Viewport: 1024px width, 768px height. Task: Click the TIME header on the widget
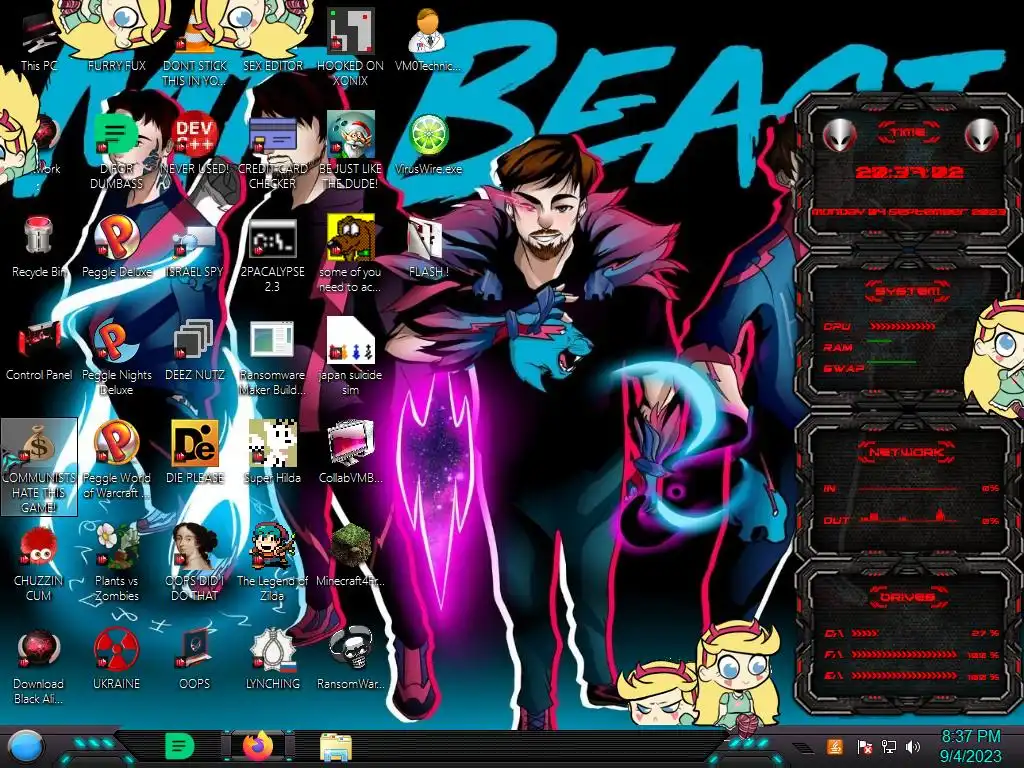click(x=908, y=133)
